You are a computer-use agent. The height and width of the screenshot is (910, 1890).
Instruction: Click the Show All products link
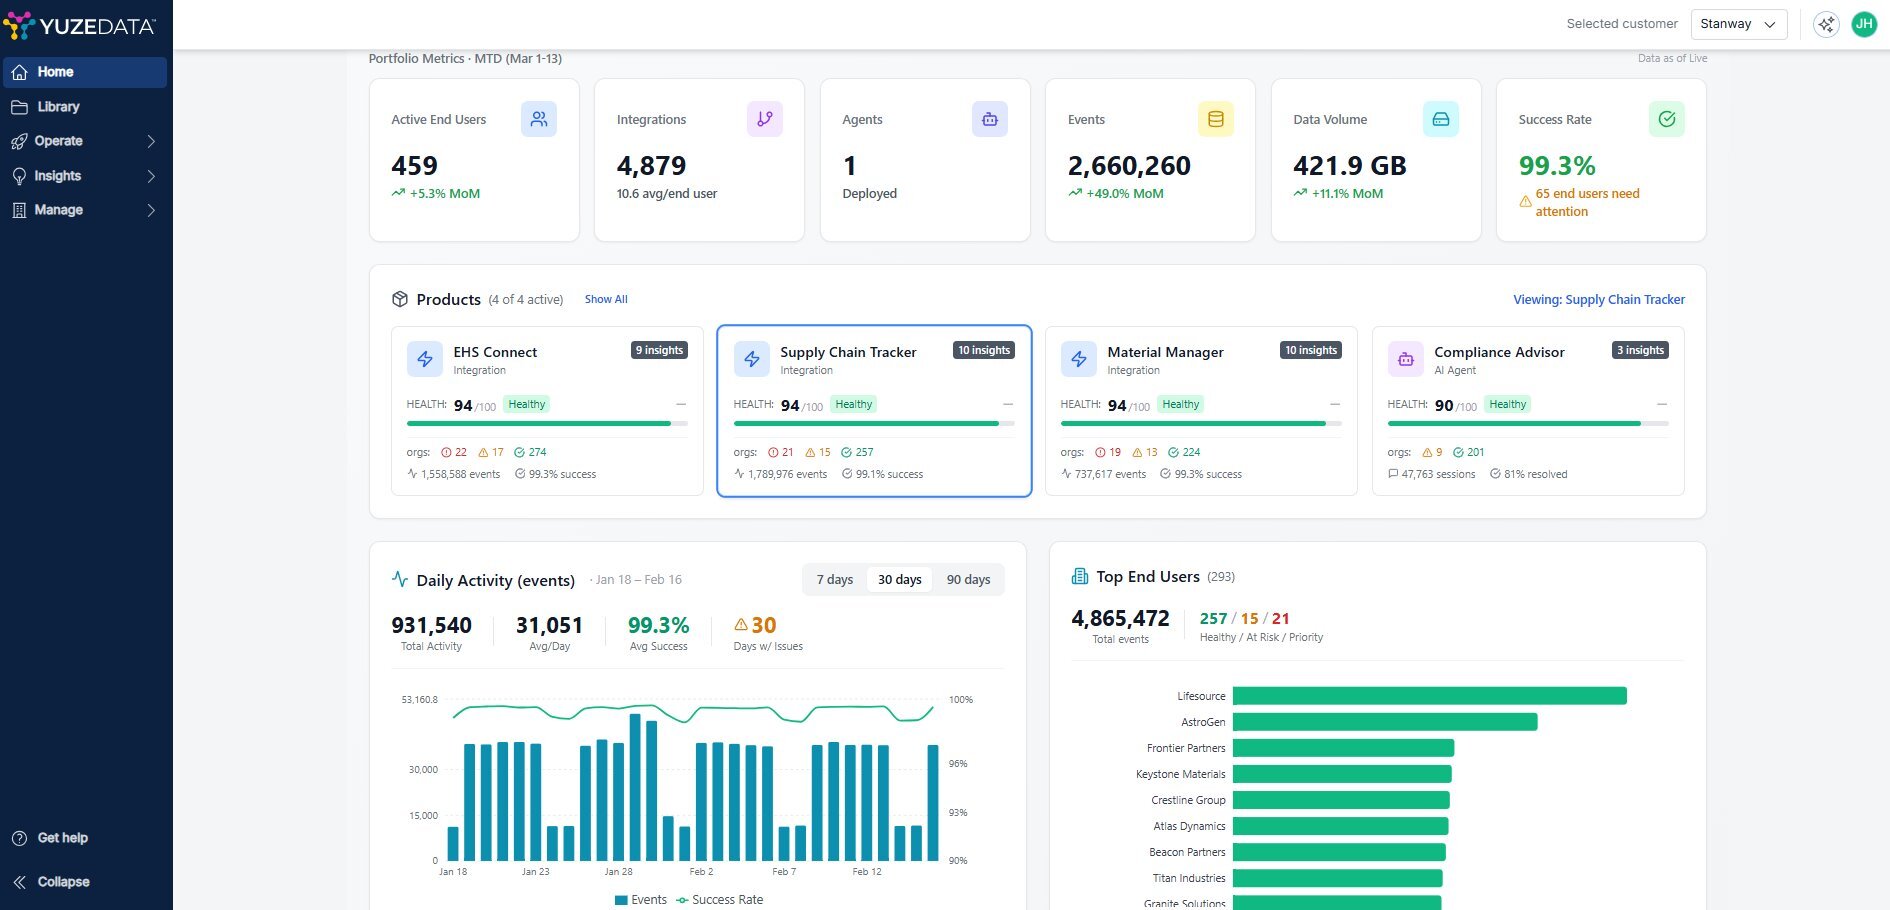[606, 299]
